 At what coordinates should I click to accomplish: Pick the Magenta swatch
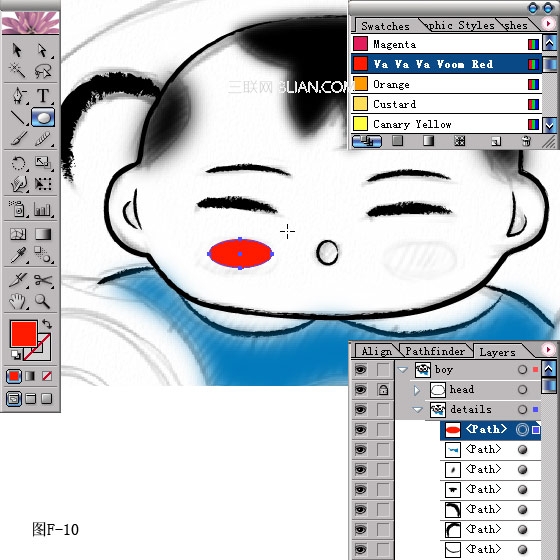pyautogui.click(x=446, y=44)
